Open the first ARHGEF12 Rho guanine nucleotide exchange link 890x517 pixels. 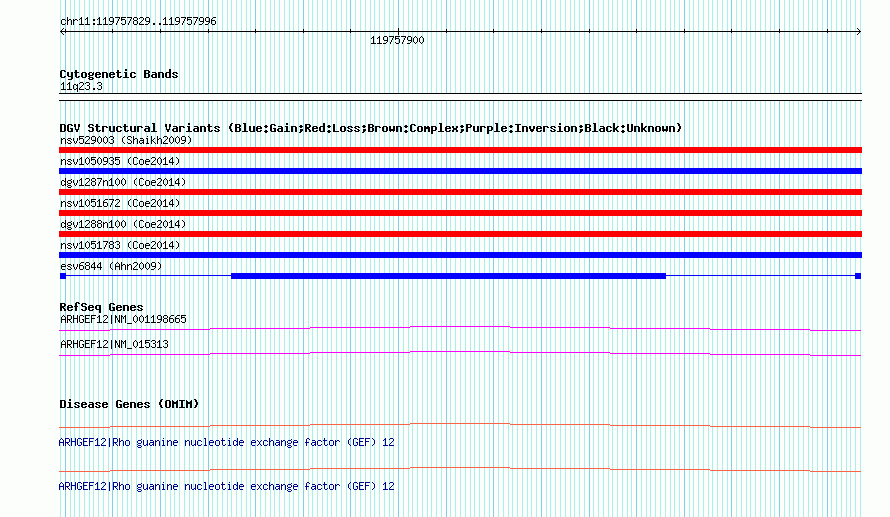click(x=226, y=442)
